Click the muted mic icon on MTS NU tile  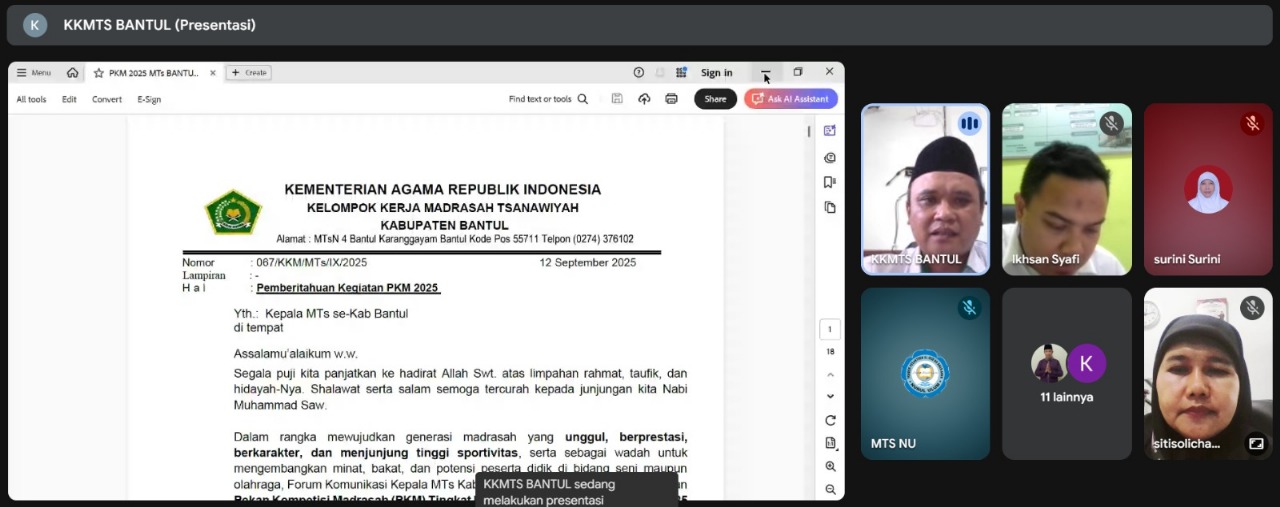(x=969, y=308)
